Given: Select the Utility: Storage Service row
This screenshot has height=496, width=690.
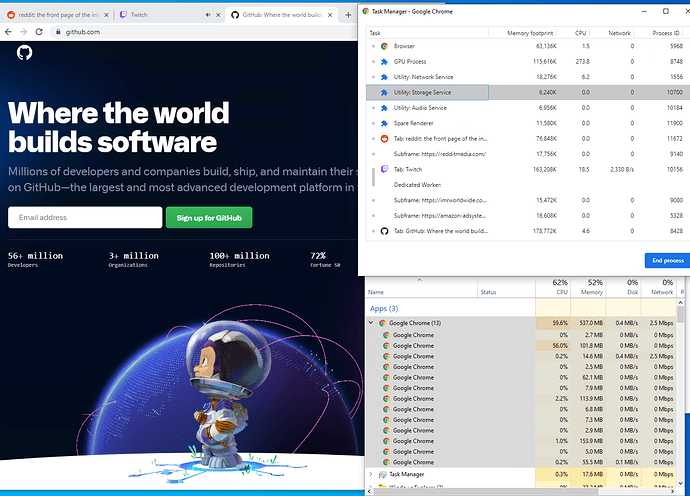Looking at the screenshot, I should [x=528, y=92].
